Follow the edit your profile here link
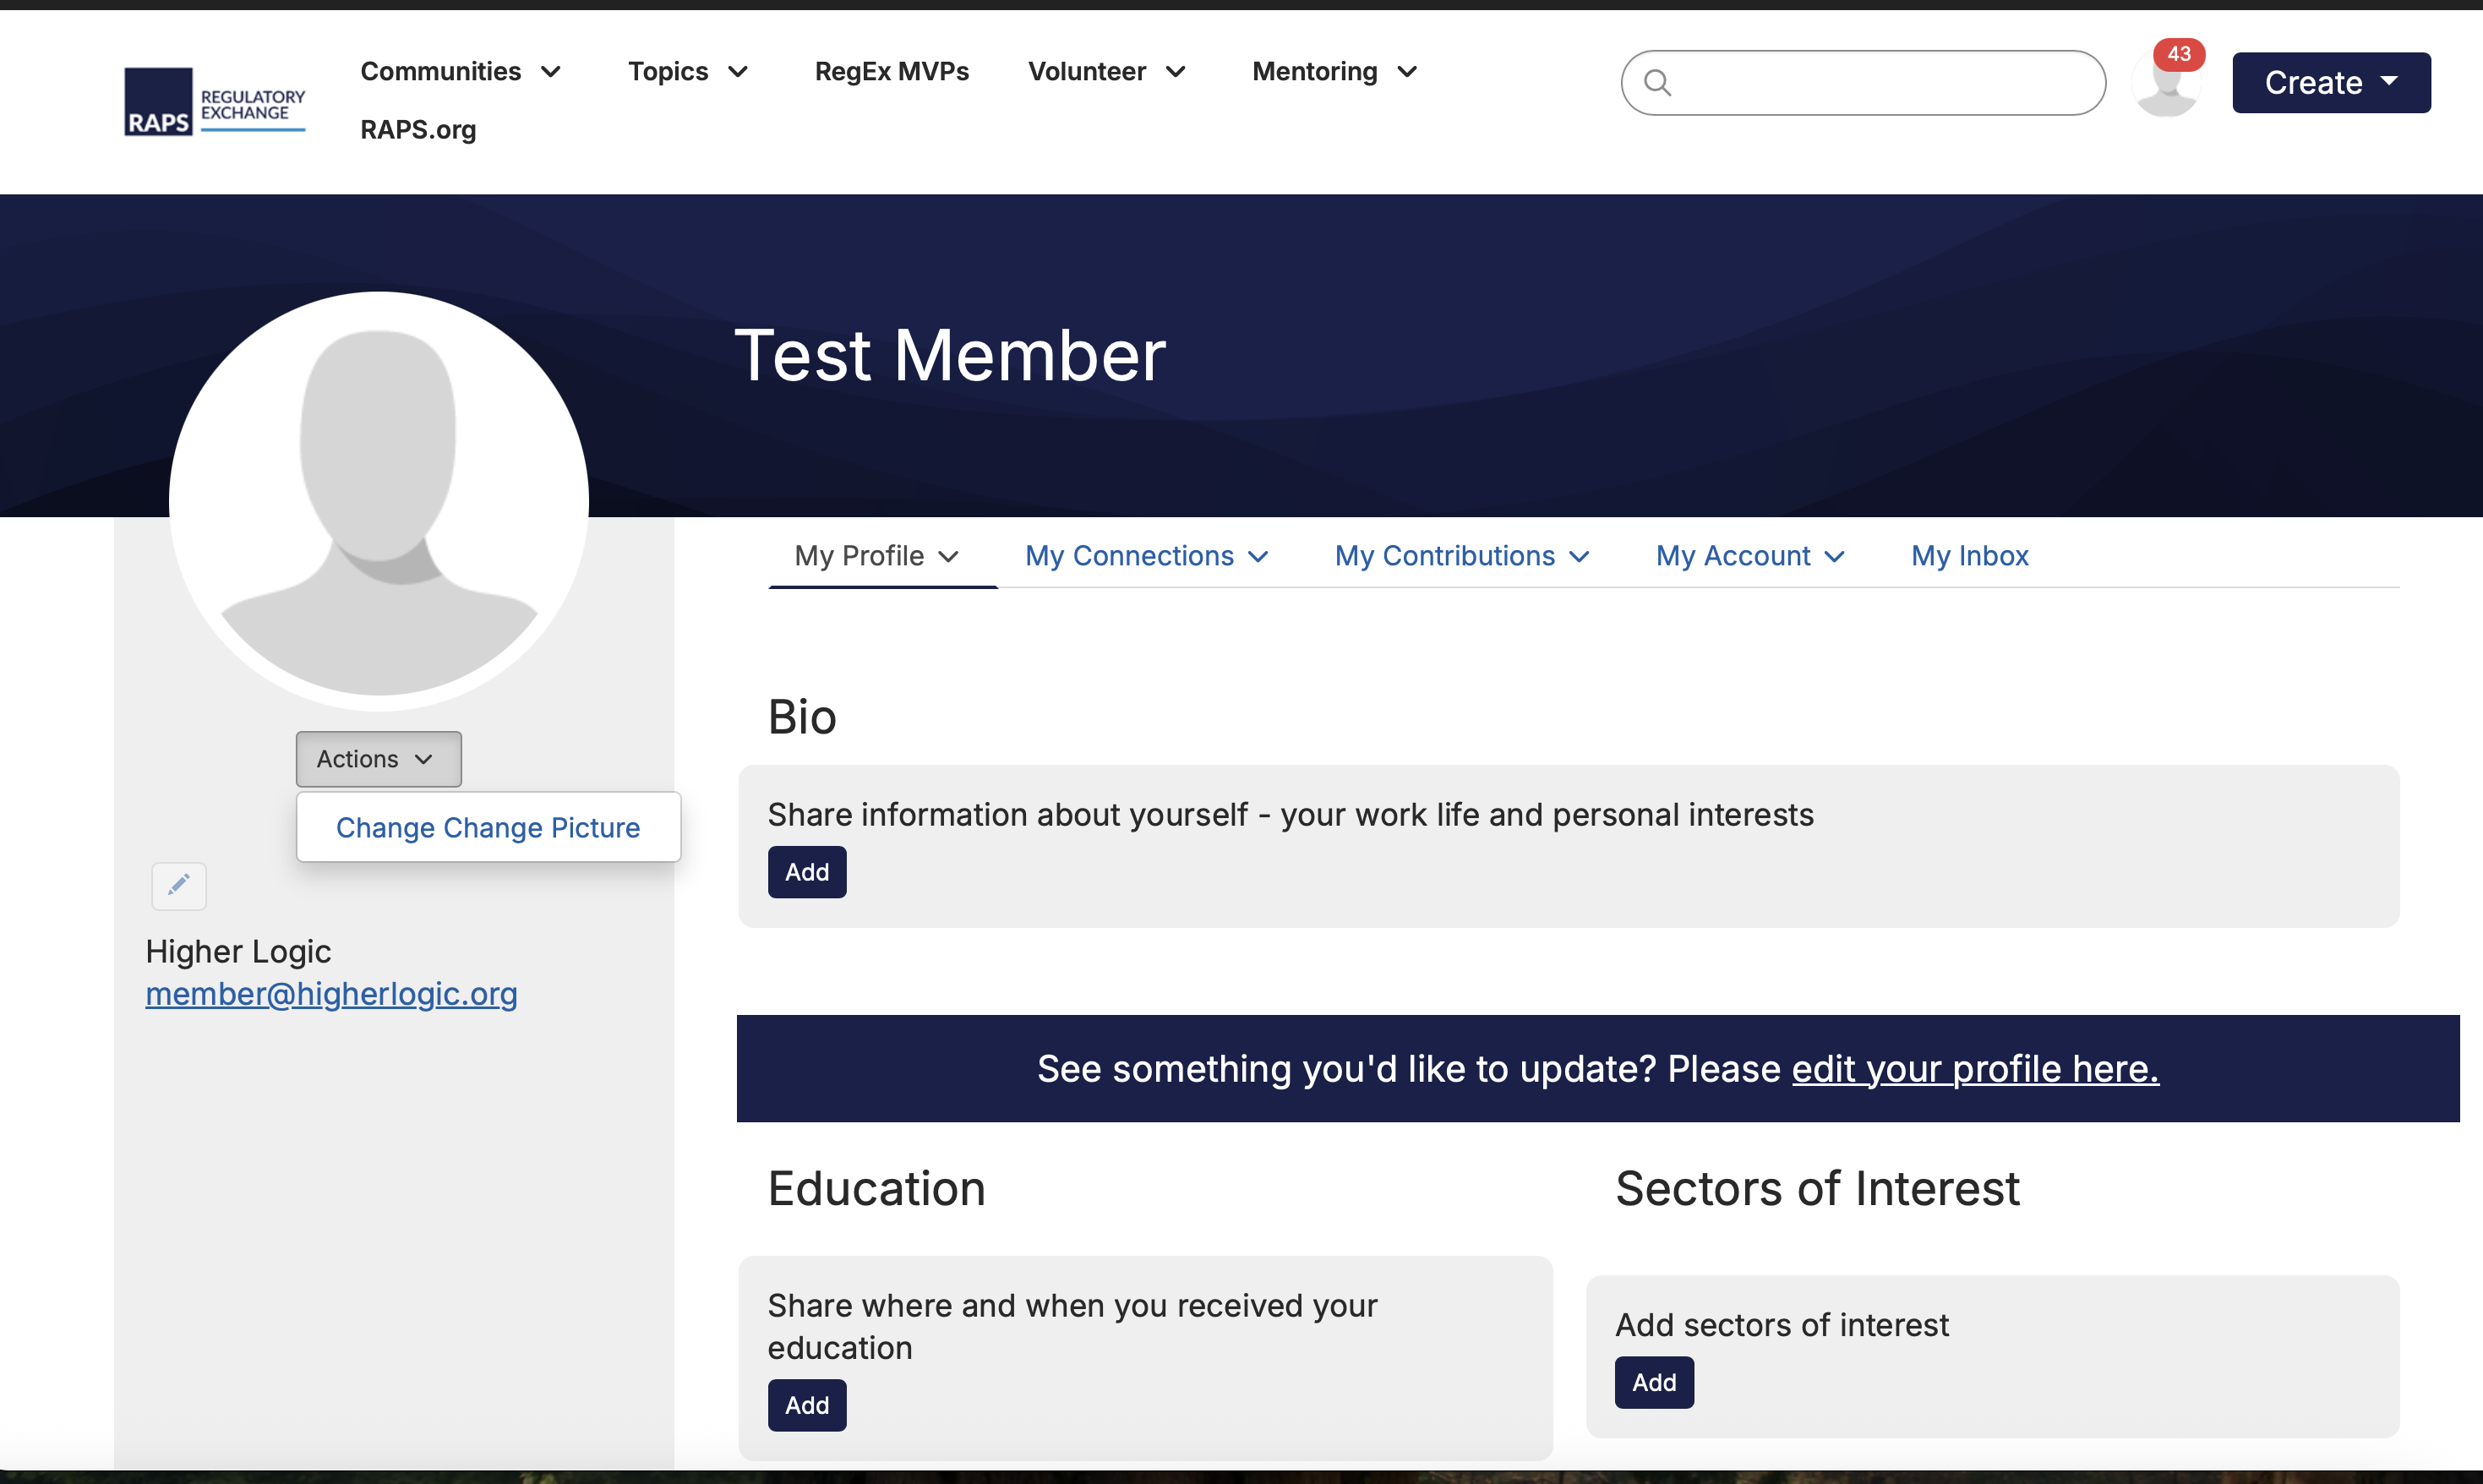The height and width of the screenshot is (1484, 2483). pyautogui.click(x=1974, y=1069)
